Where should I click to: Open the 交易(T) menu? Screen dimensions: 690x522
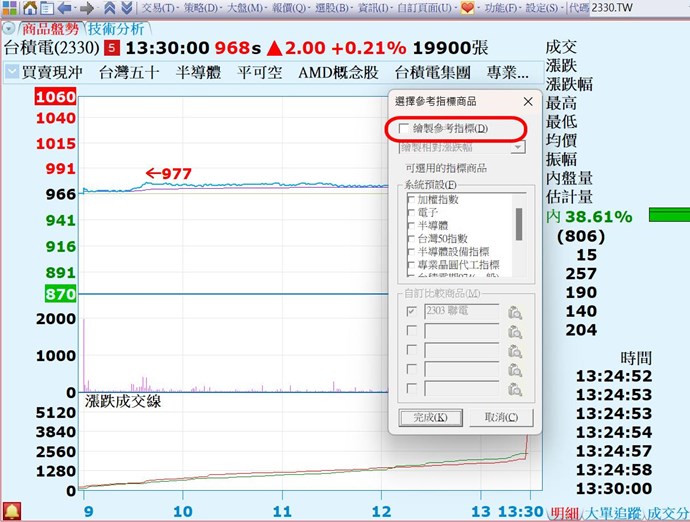coord(158,8)
